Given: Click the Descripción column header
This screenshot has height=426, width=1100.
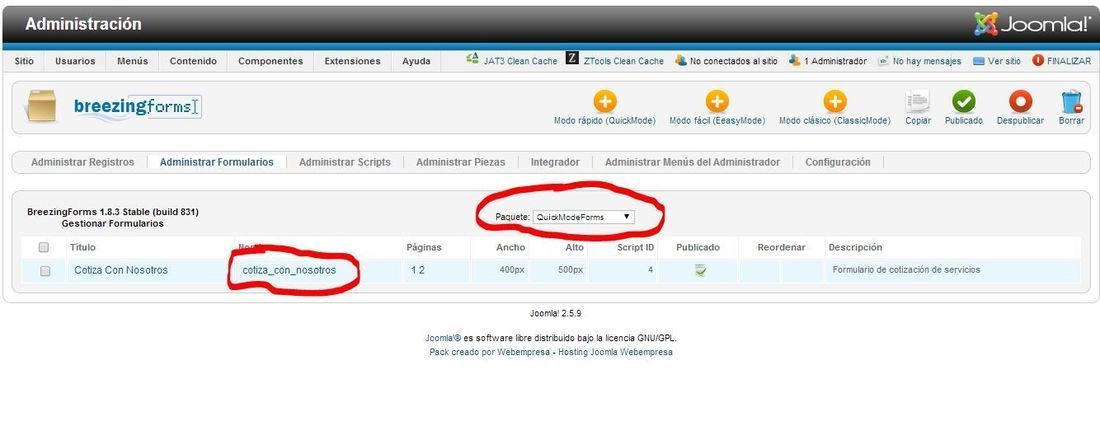Looking at the screenshot, I should point(855,248).
